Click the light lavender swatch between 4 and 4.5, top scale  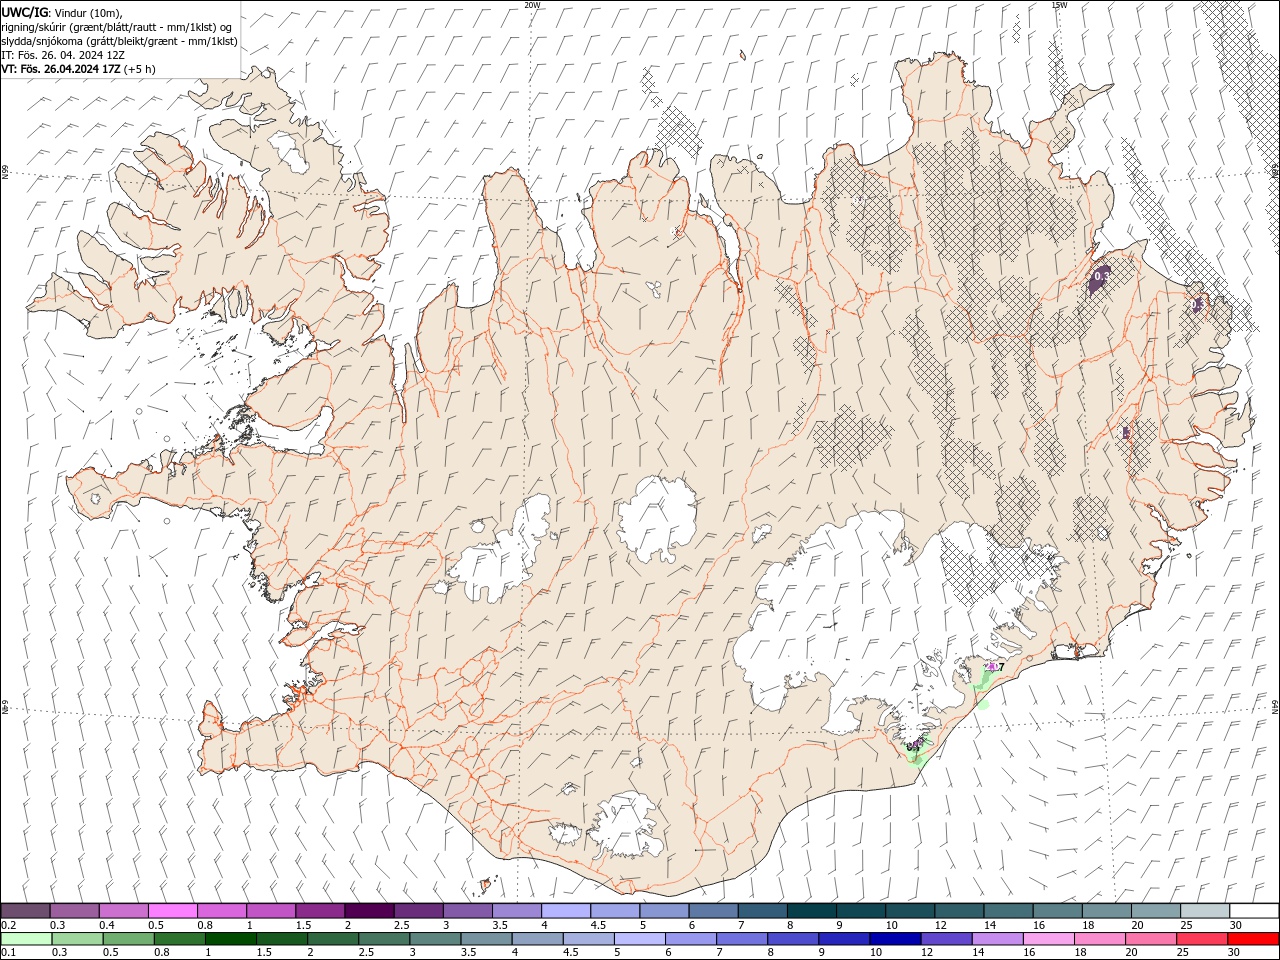[x=565, y=911]
